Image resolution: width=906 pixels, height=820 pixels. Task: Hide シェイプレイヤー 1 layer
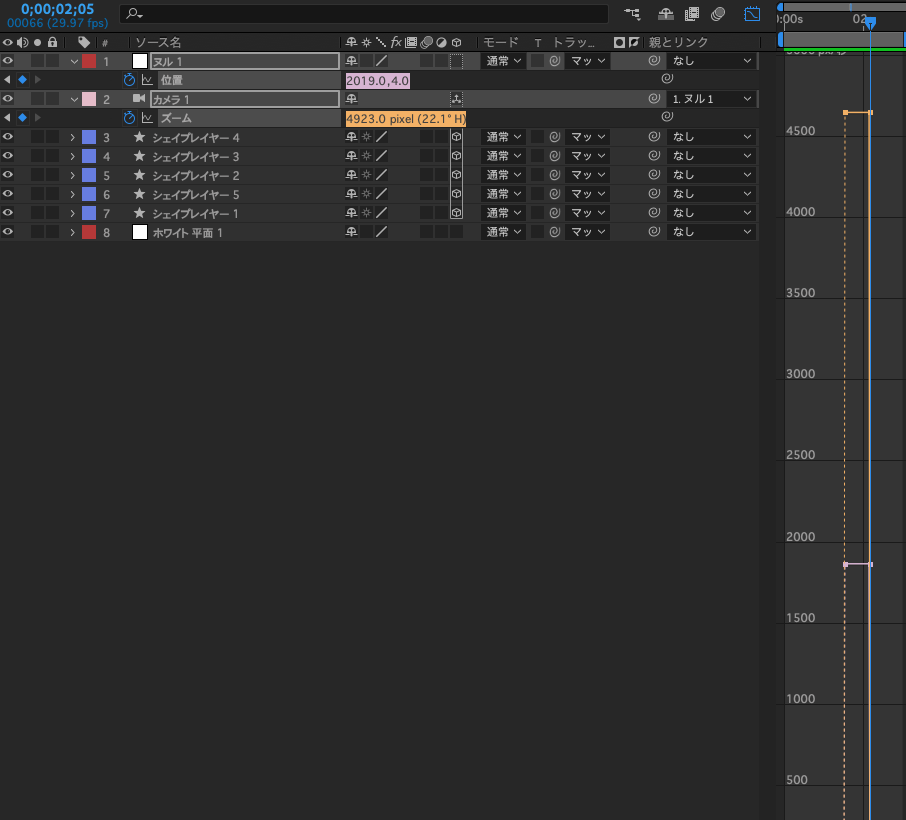tap(8, 213)
